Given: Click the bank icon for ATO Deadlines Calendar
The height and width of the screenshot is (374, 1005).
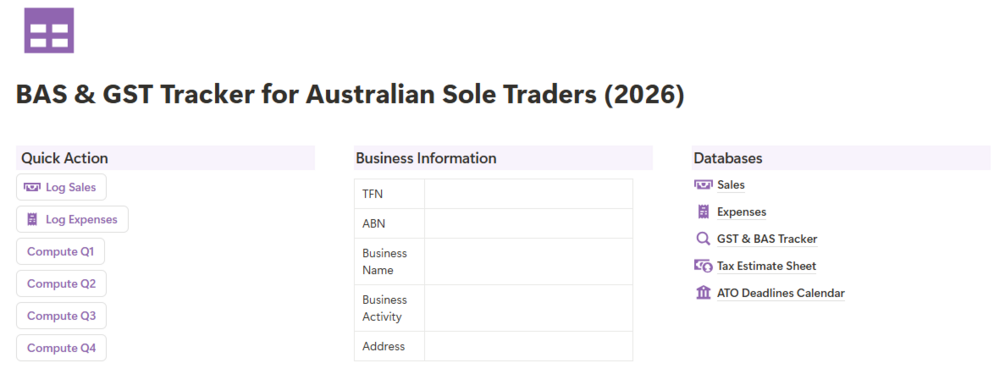Looking at the screenshot, I should tap(703, 293).
